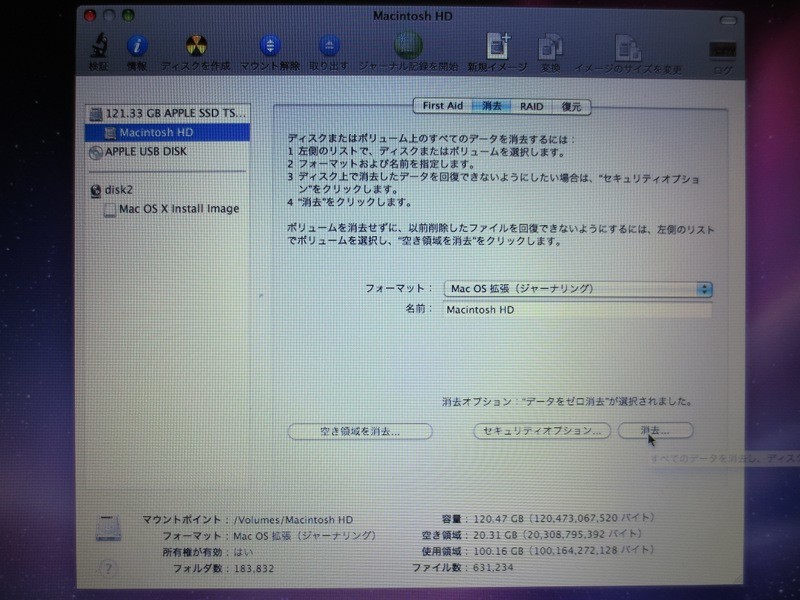This screenshot has height=600, width=800.
Task: Click the drive icon beside マウントポイント info
Action: coord(109,528)
